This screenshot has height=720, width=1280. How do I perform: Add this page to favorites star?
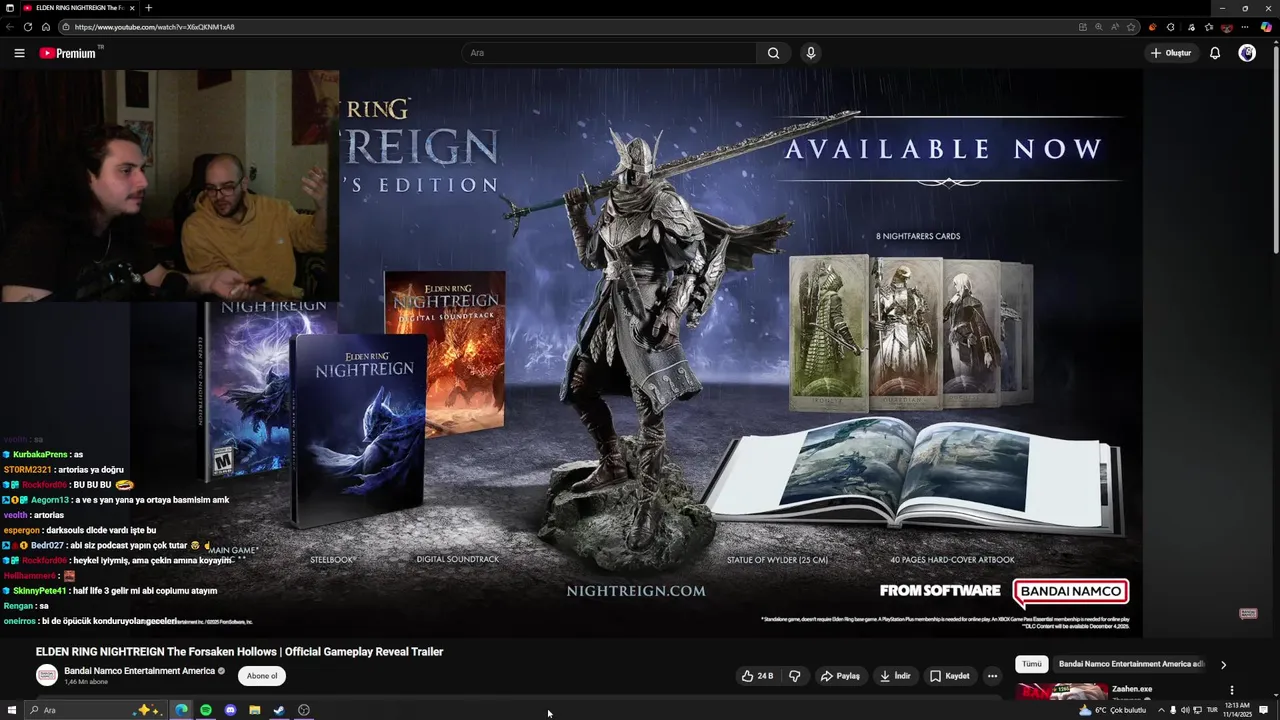[x=1131, y=27]
